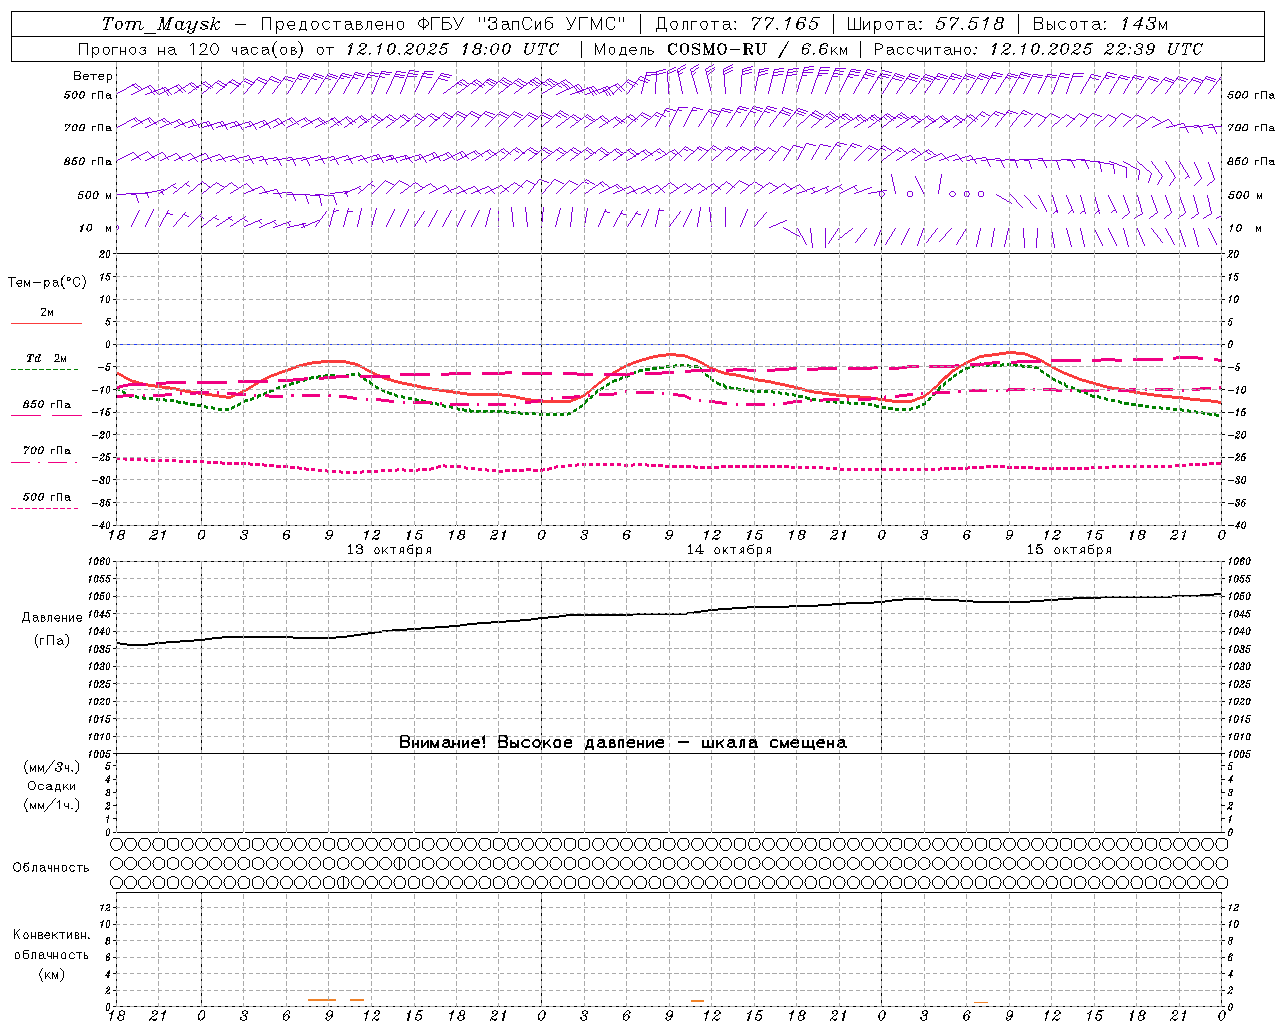1280x1024 pixels.
Task: Click the "Широта: 57.518" latitude value
Action: tap(925, 24)
